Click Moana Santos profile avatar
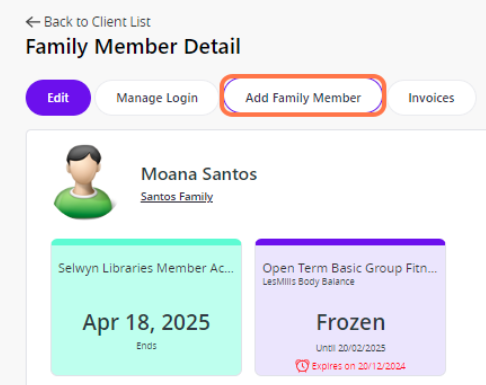This screenshot has height=385, width=486. 83,182
